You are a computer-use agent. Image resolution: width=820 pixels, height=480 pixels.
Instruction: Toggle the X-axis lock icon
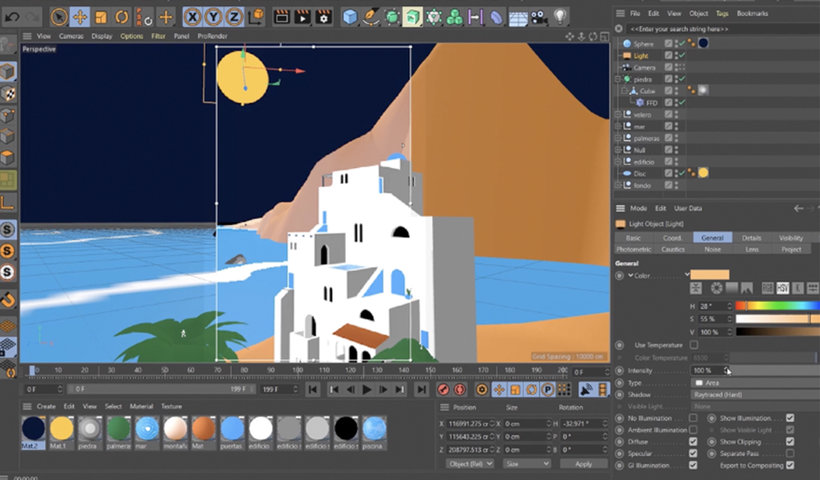pos(191,17)
